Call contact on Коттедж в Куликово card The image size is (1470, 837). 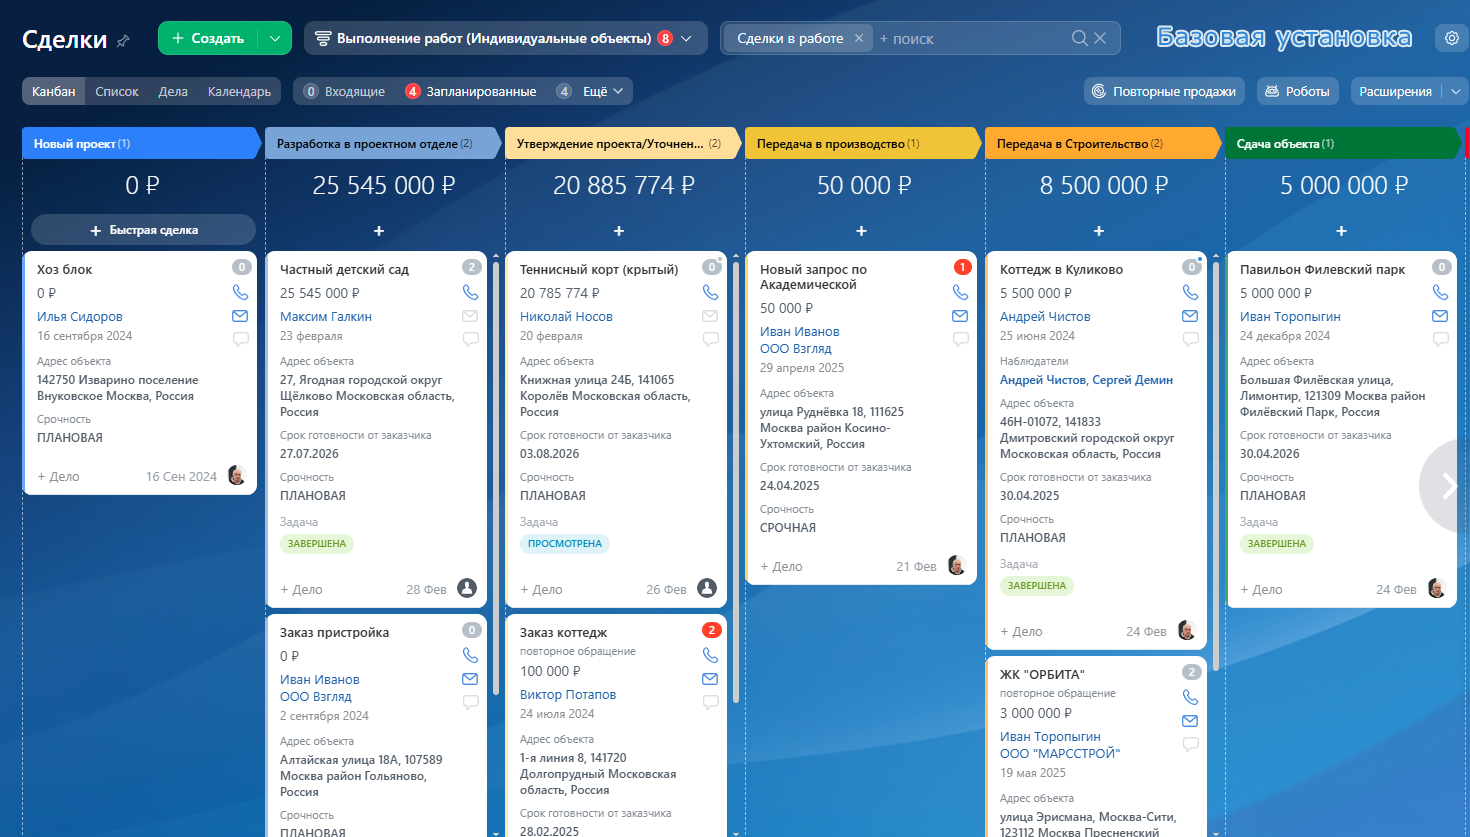(x=1190, y=292)
